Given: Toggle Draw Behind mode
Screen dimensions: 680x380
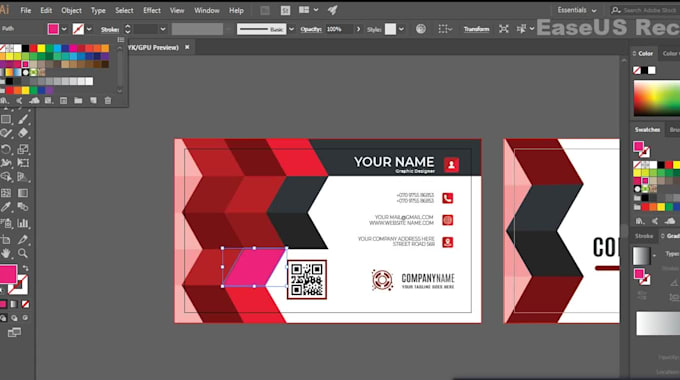Looking at the screenshot, I should (14, 318).
